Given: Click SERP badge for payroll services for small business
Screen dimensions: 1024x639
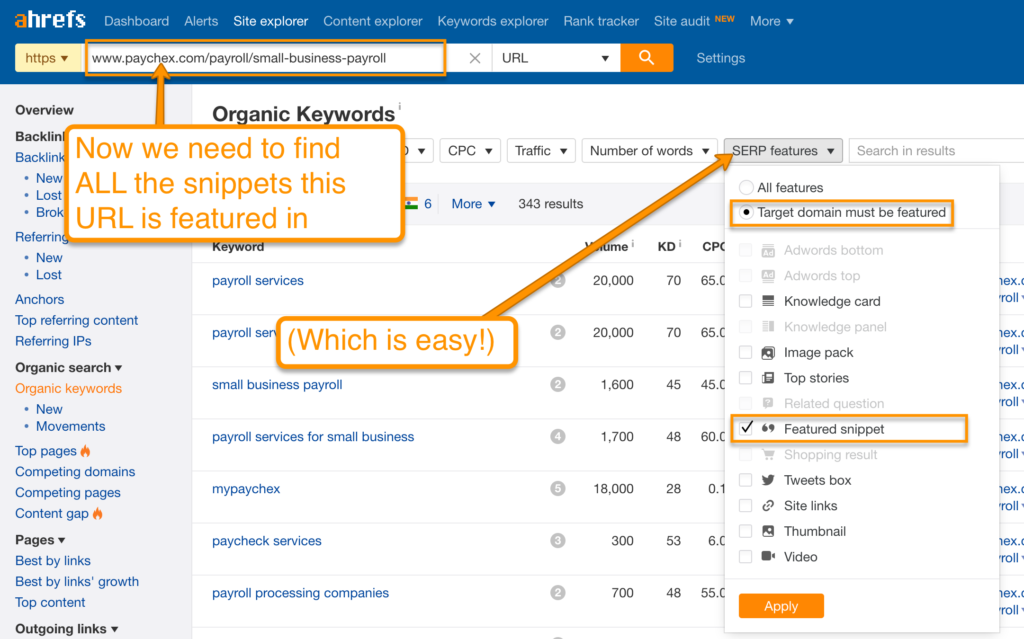Looking at the screenshot, I should (x=557, y=436).
